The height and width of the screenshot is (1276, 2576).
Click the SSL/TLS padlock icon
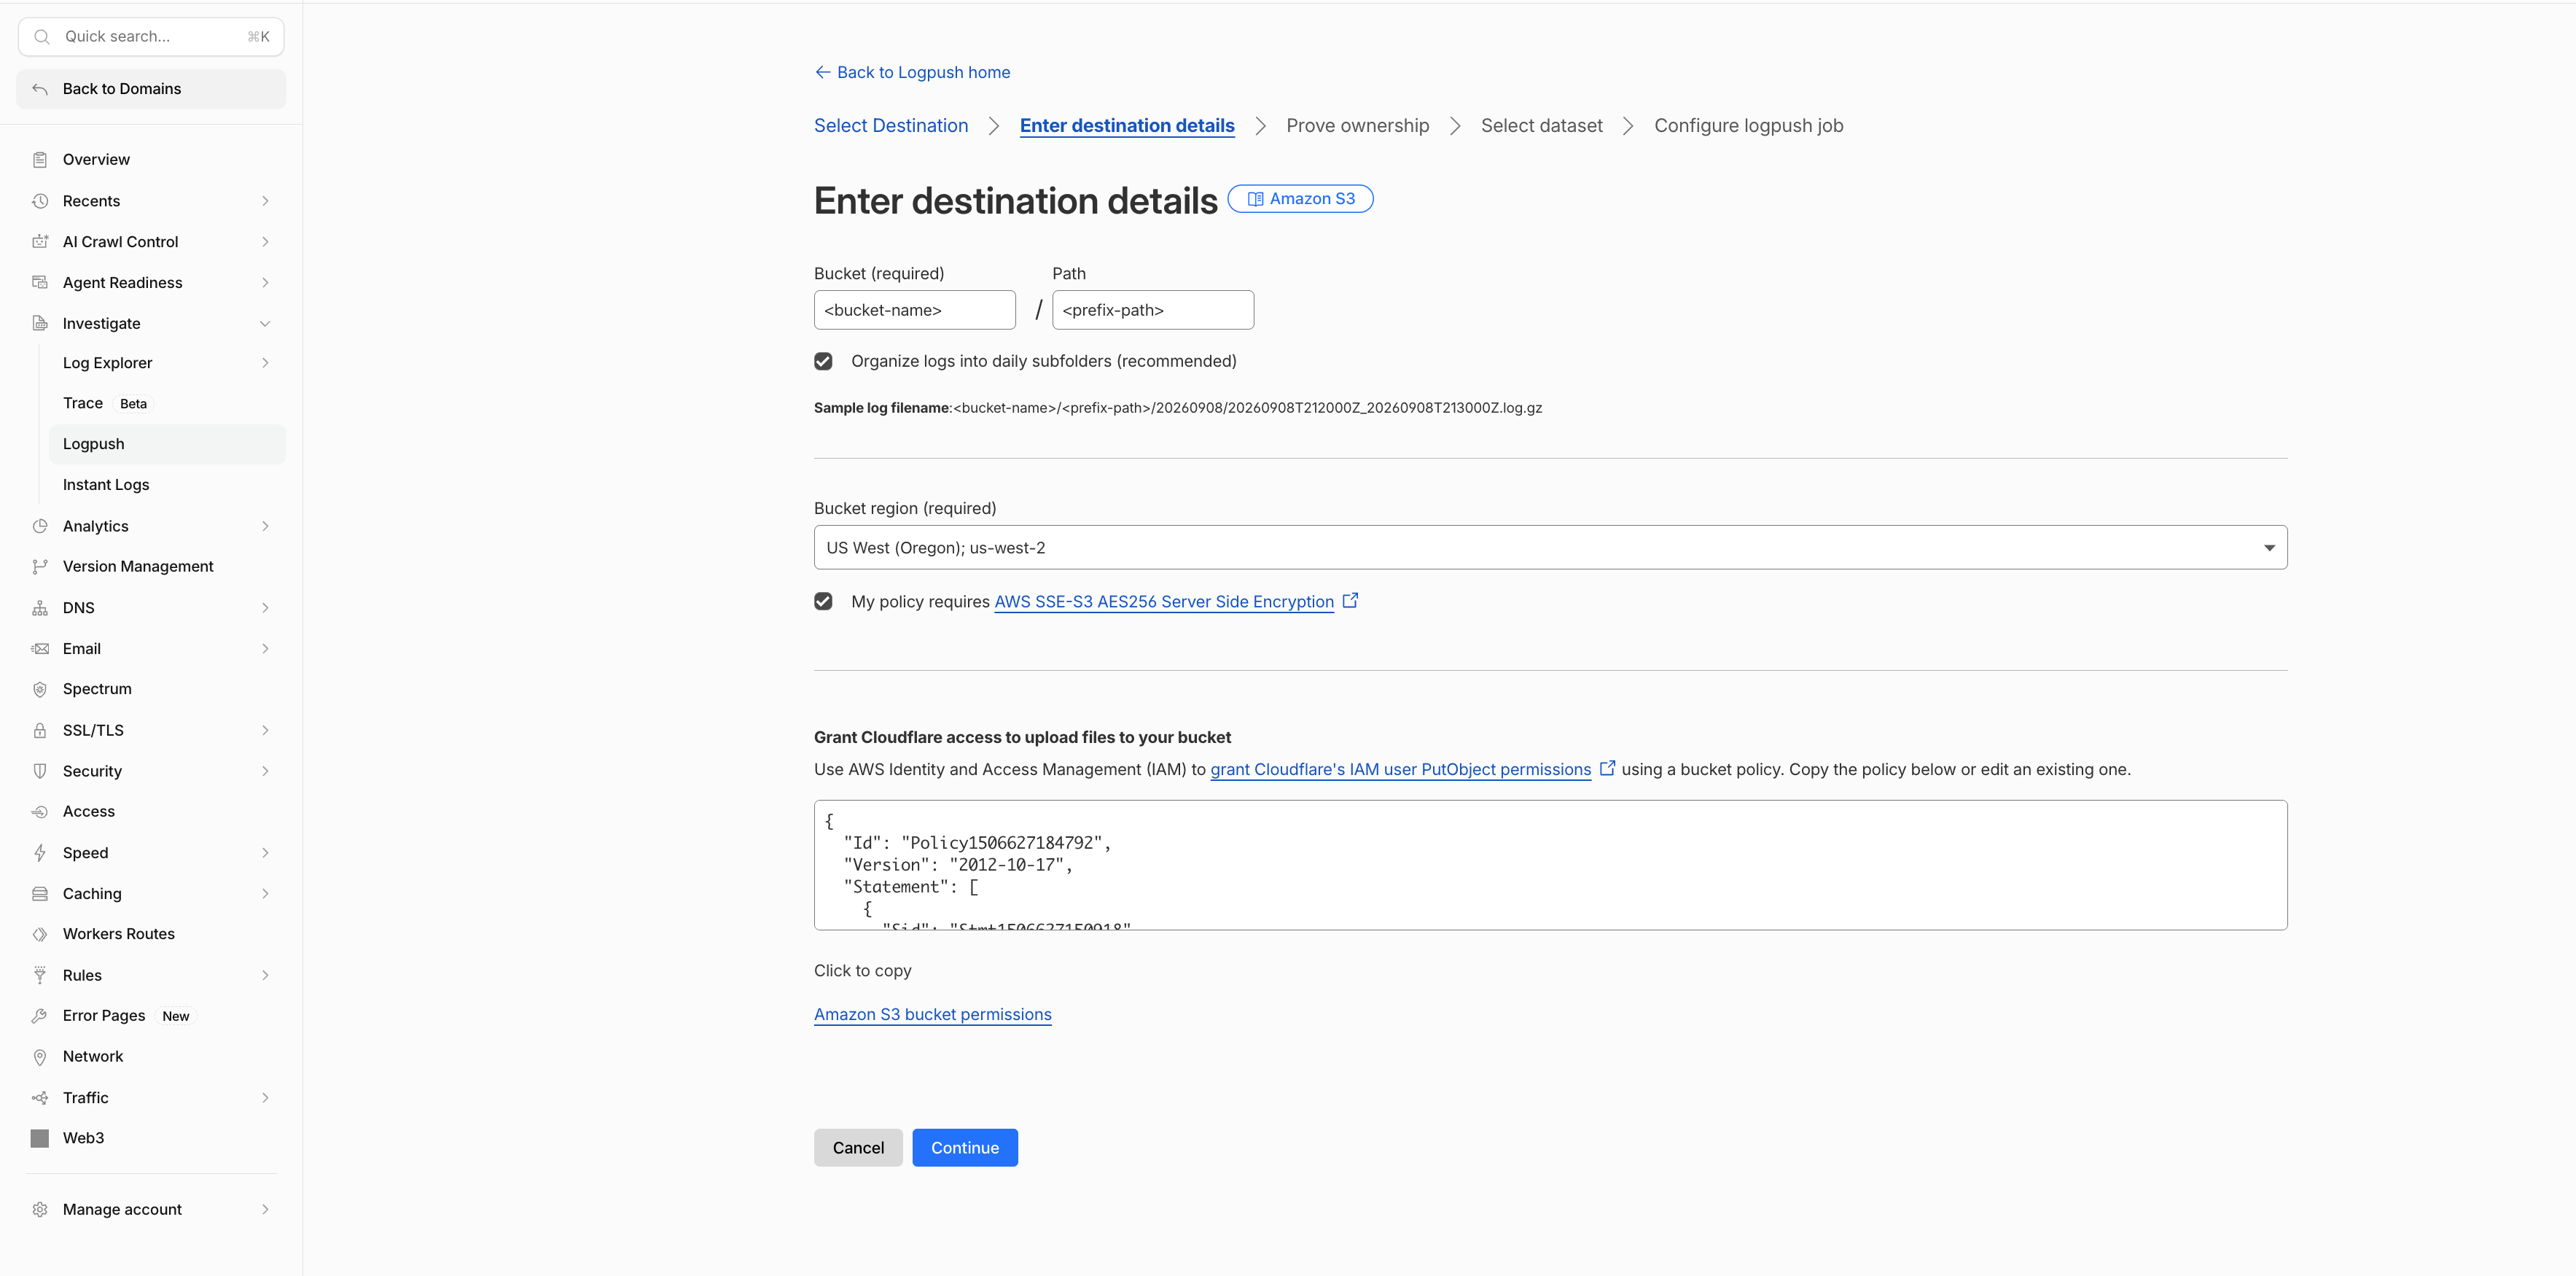40,731
